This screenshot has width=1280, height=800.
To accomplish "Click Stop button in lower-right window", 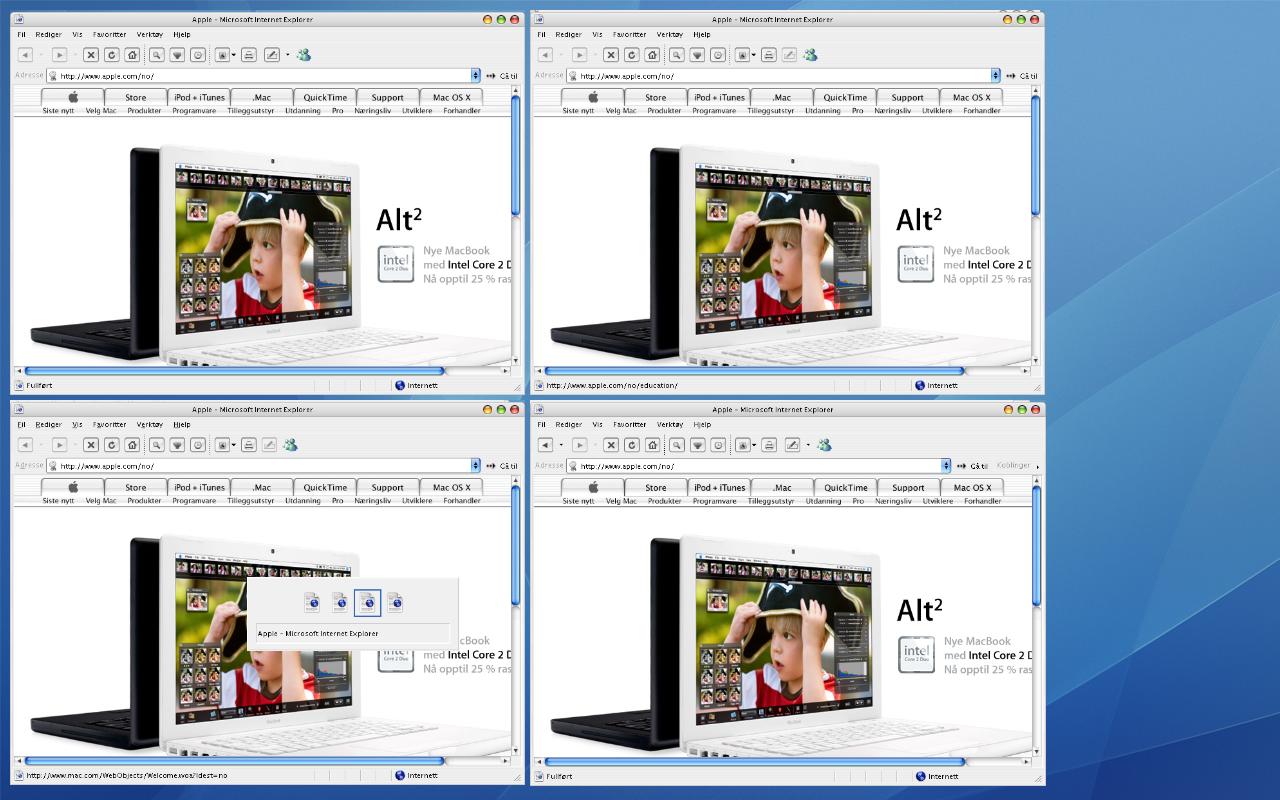I will [611, 445].
